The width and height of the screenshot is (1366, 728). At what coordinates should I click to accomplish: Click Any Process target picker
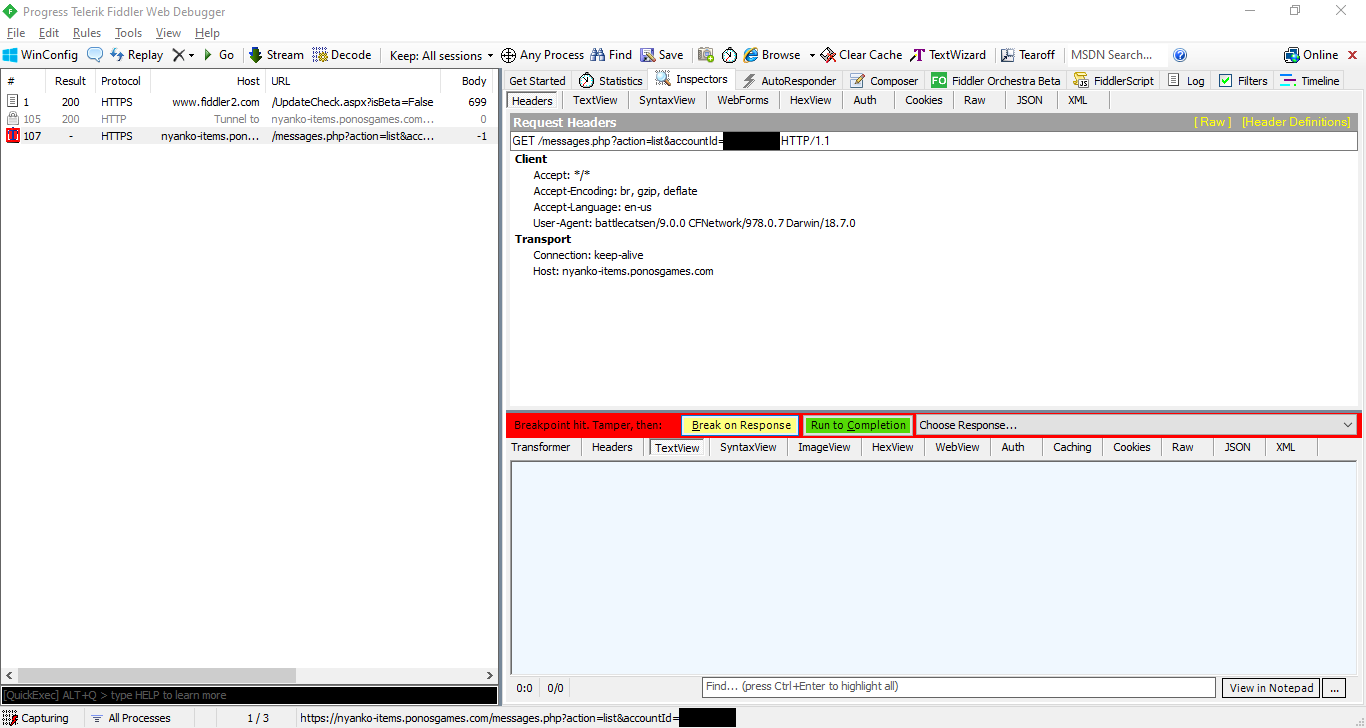tap(542, 55)
